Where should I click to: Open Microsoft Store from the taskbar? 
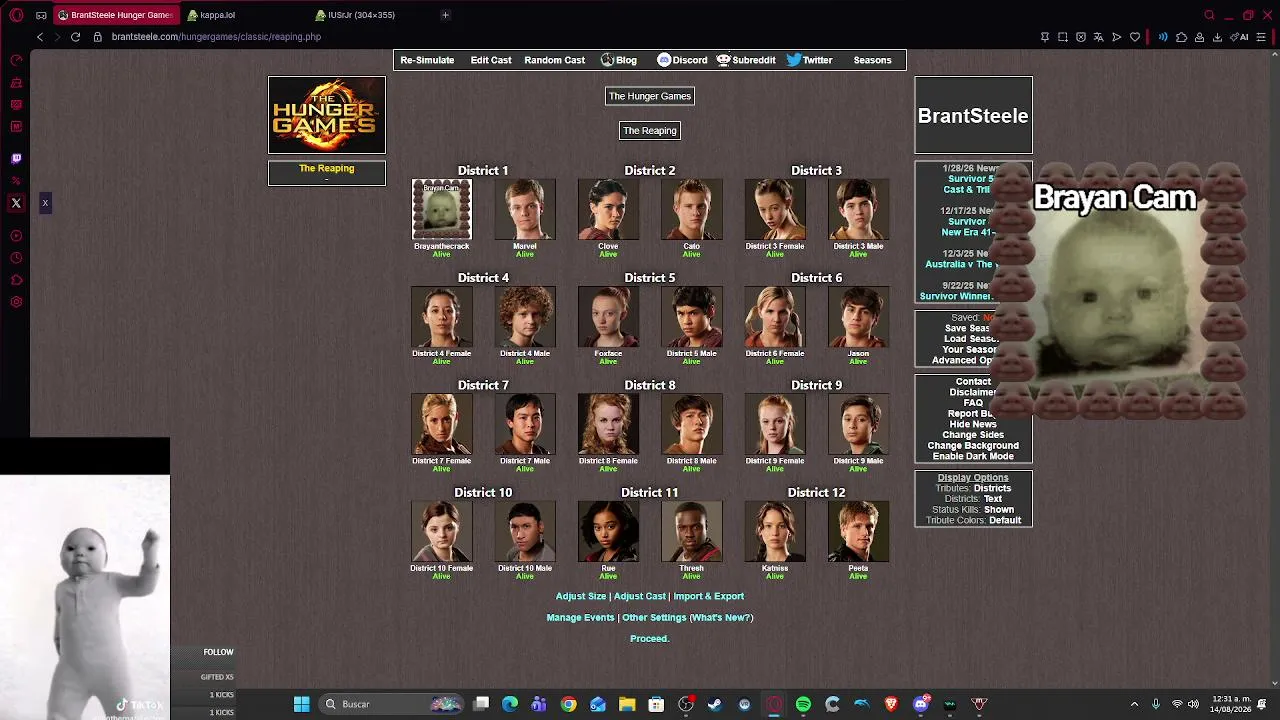(656, 704)
